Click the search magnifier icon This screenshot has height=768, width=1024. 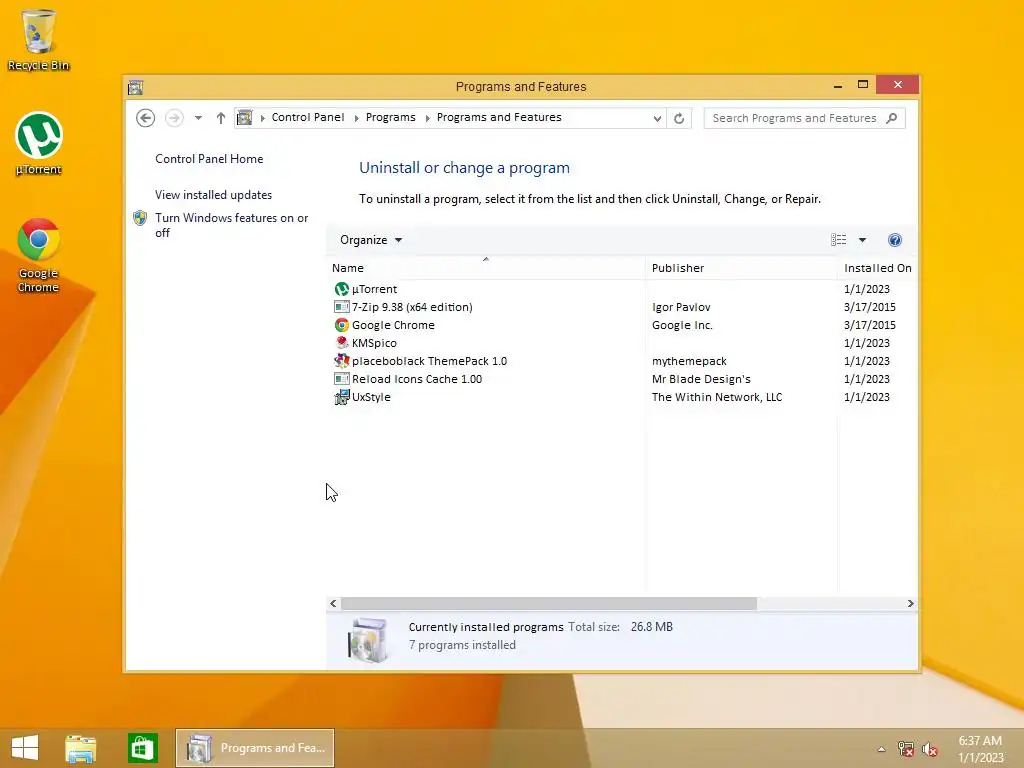(x=891, y=118)
